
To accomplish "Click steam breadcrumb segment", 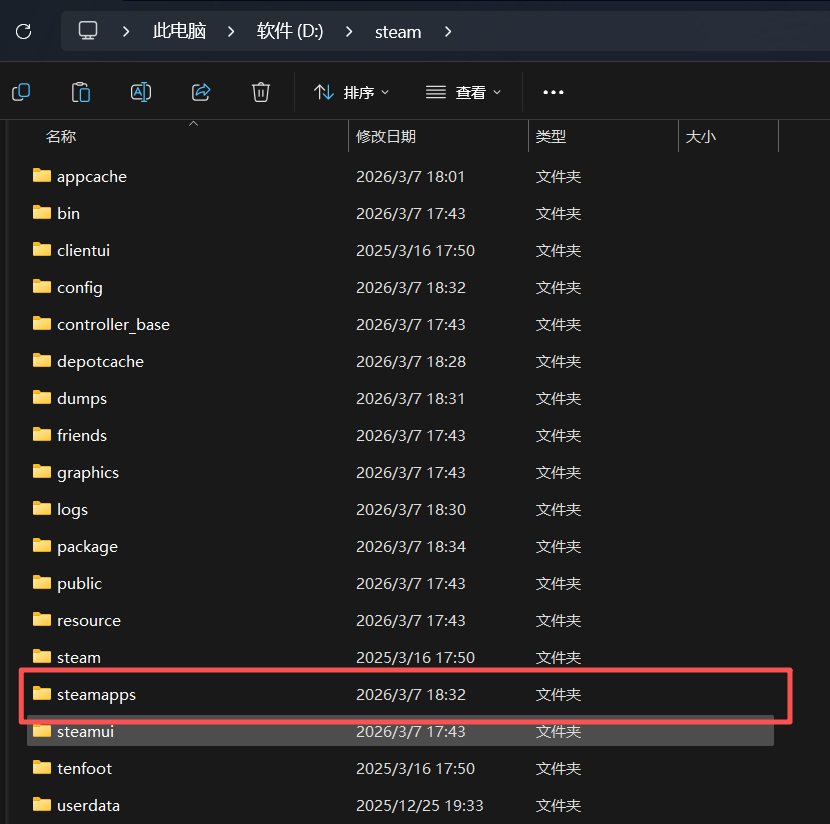I will point(398,32).
